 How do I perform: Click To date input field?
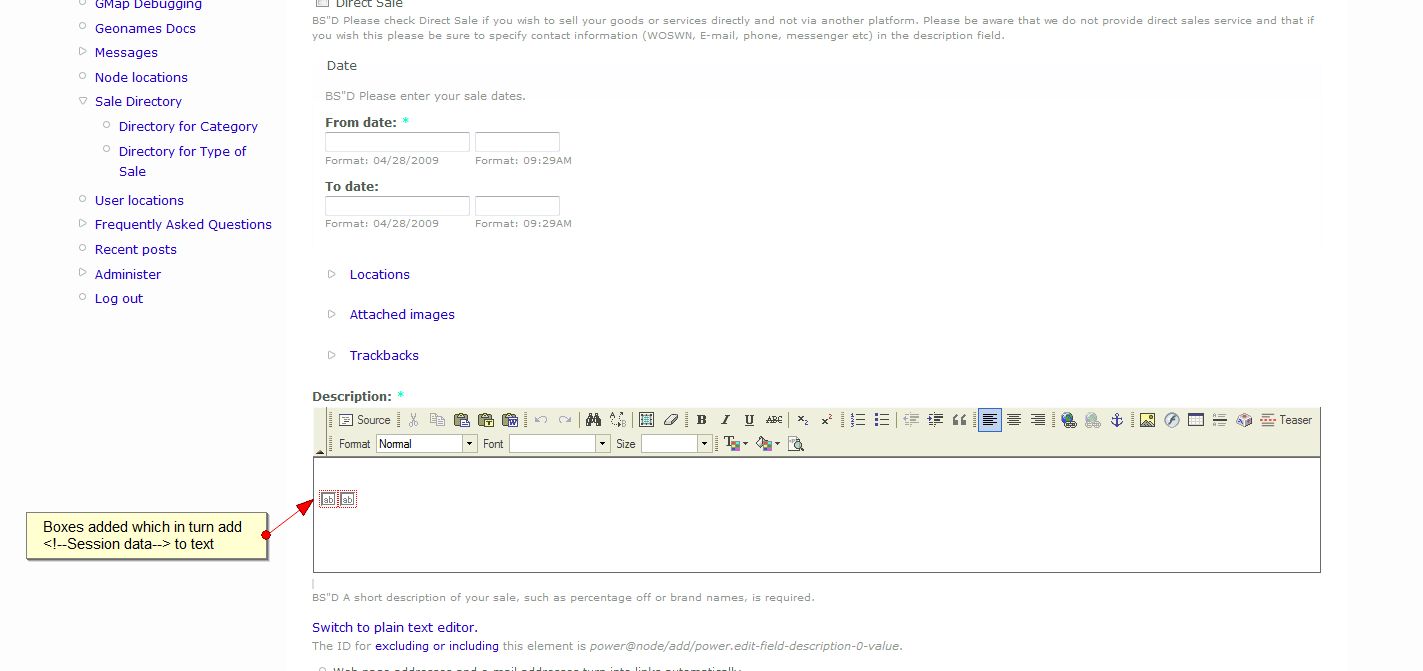pyautogui.click(x=397, y=206)
